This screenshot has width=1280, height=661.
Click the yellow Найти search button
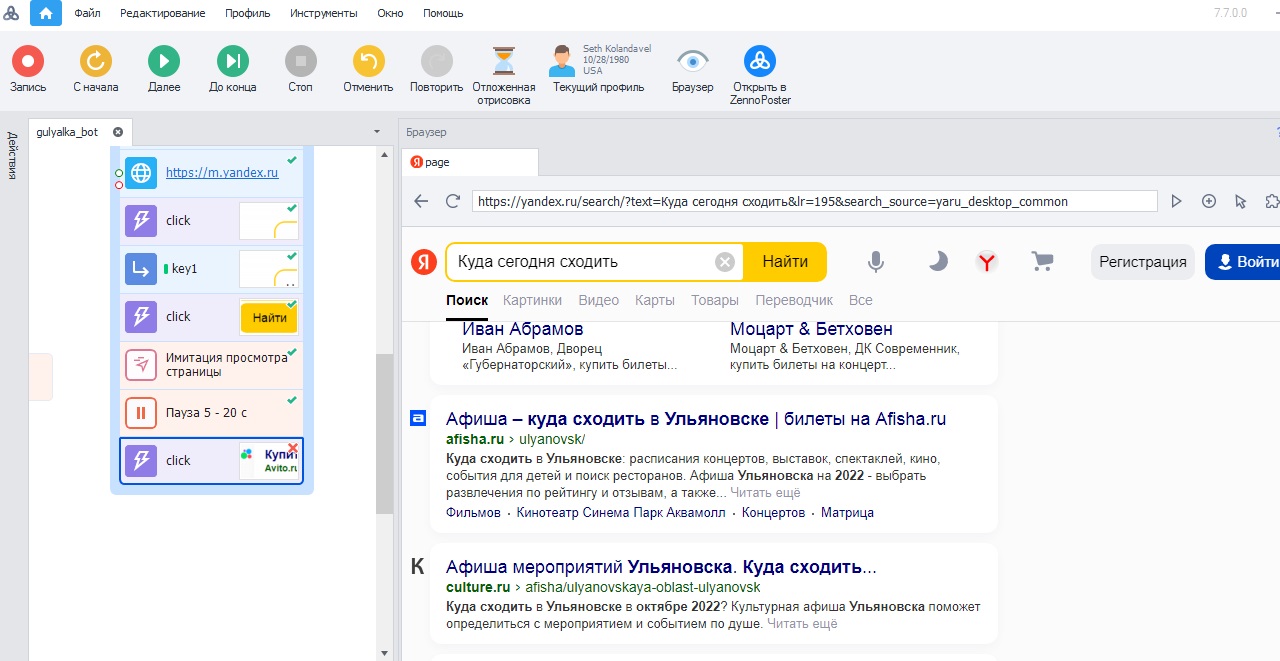[x=785, y=262]
